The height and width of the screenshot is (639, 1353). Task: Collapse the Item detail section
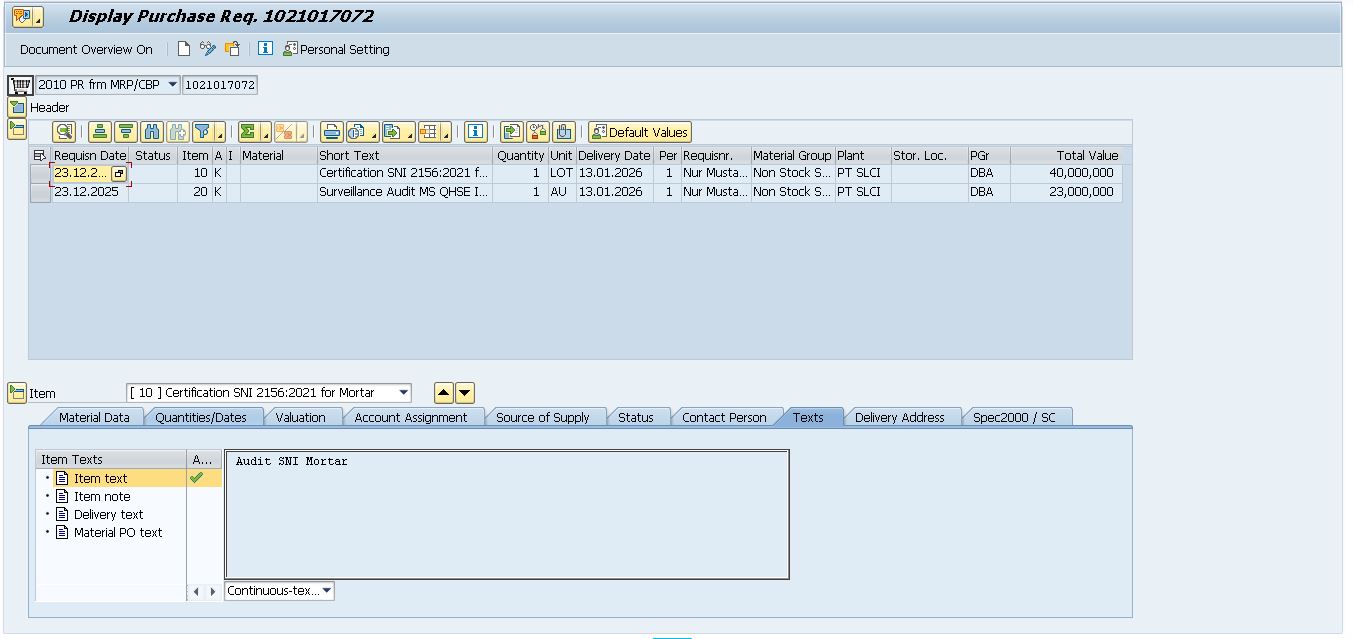coord(16,393)
